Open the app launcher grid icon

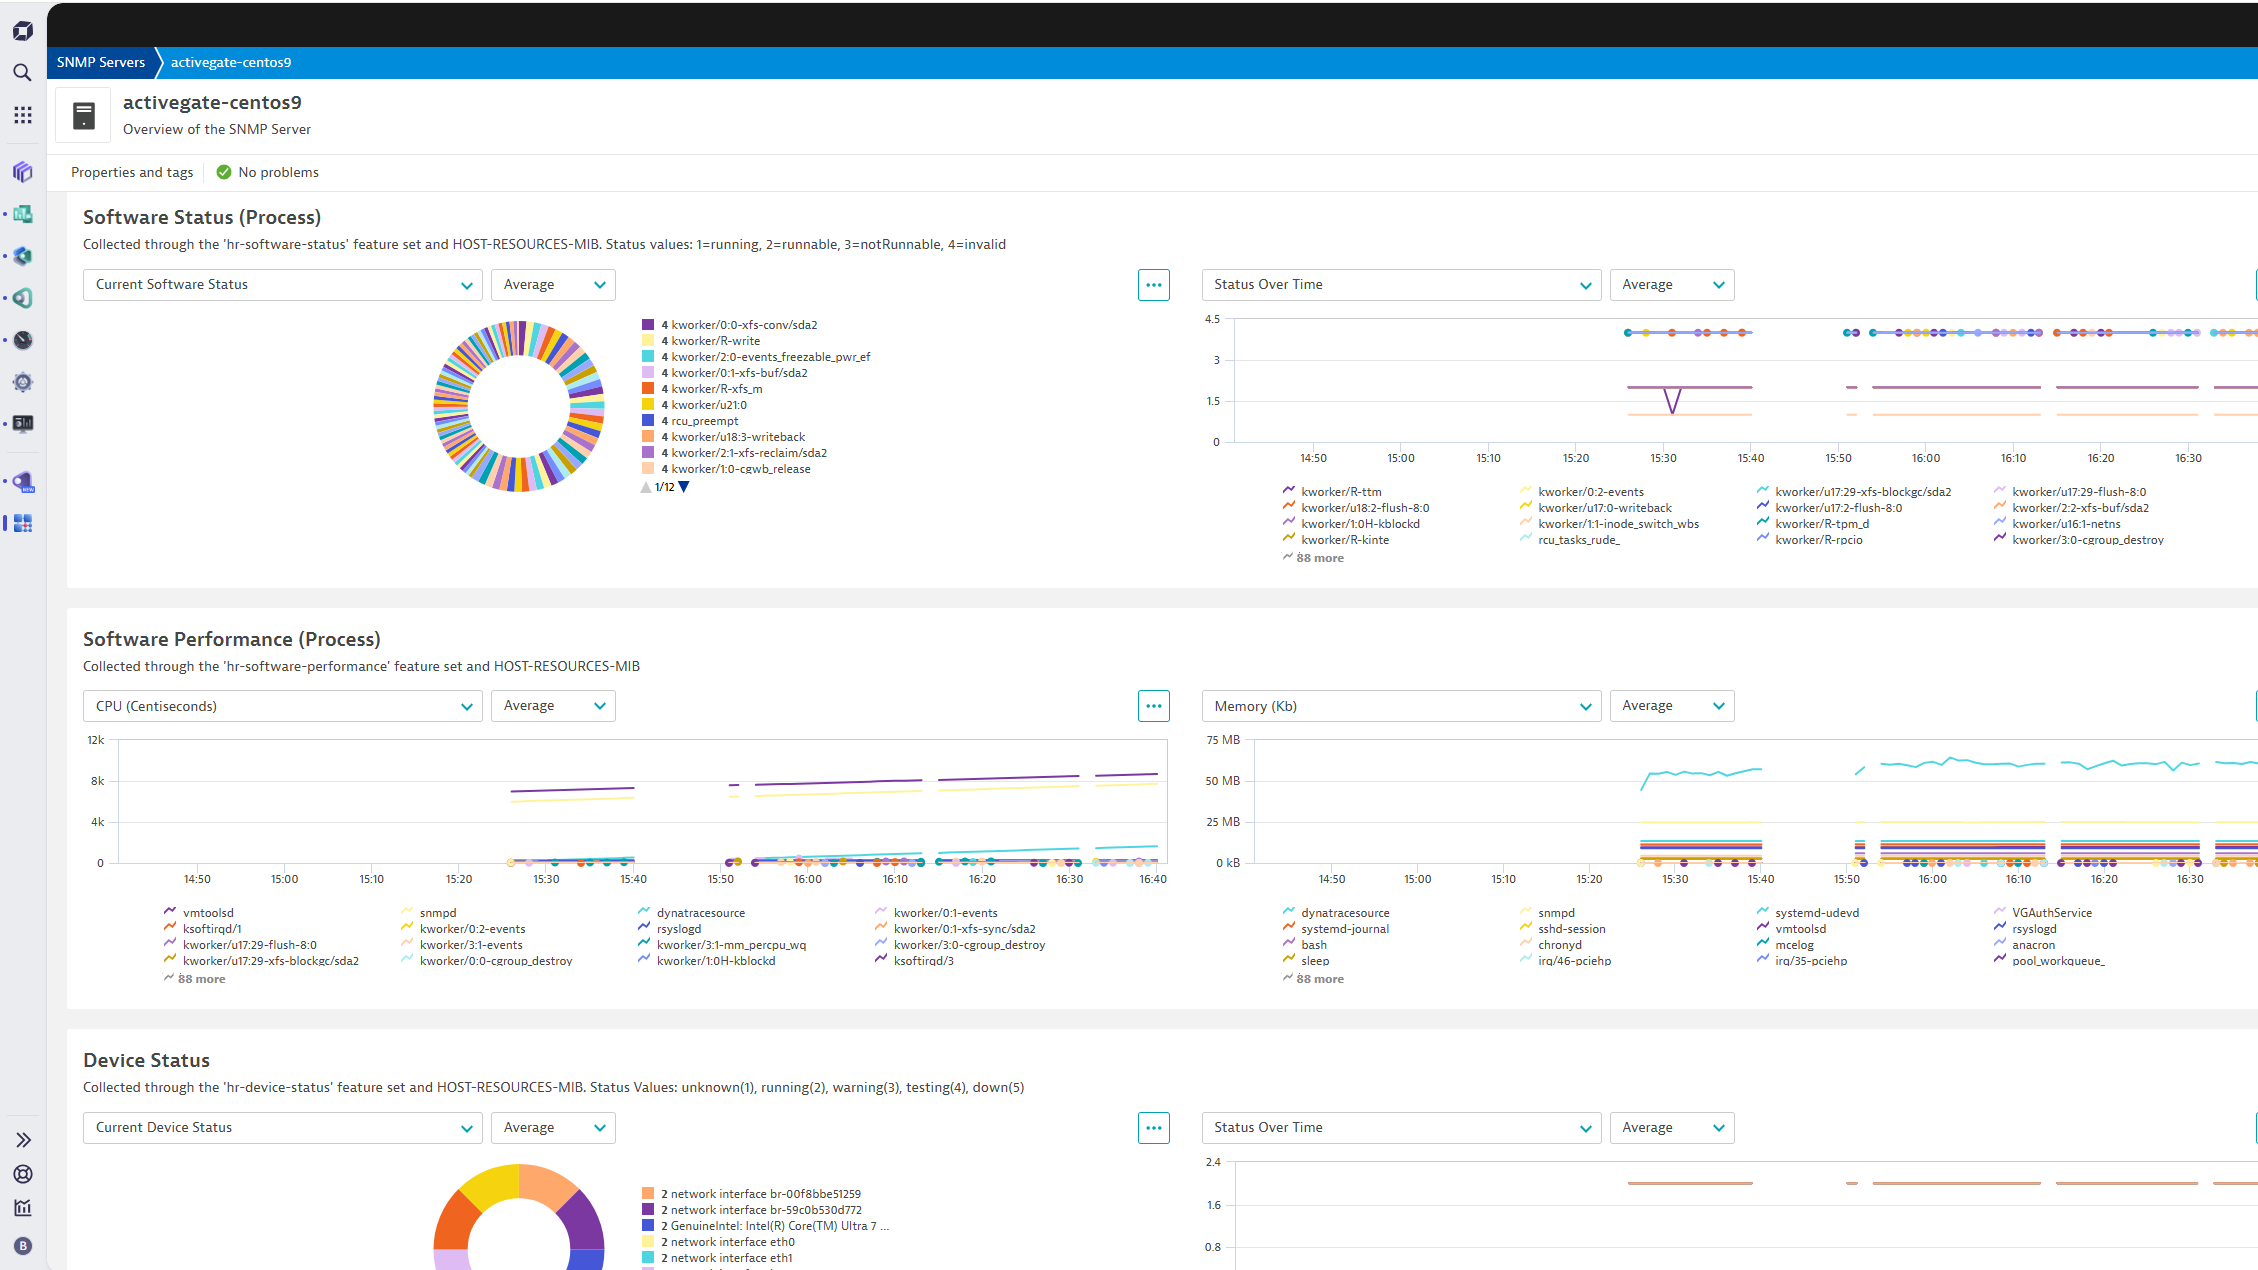point(22,115)
